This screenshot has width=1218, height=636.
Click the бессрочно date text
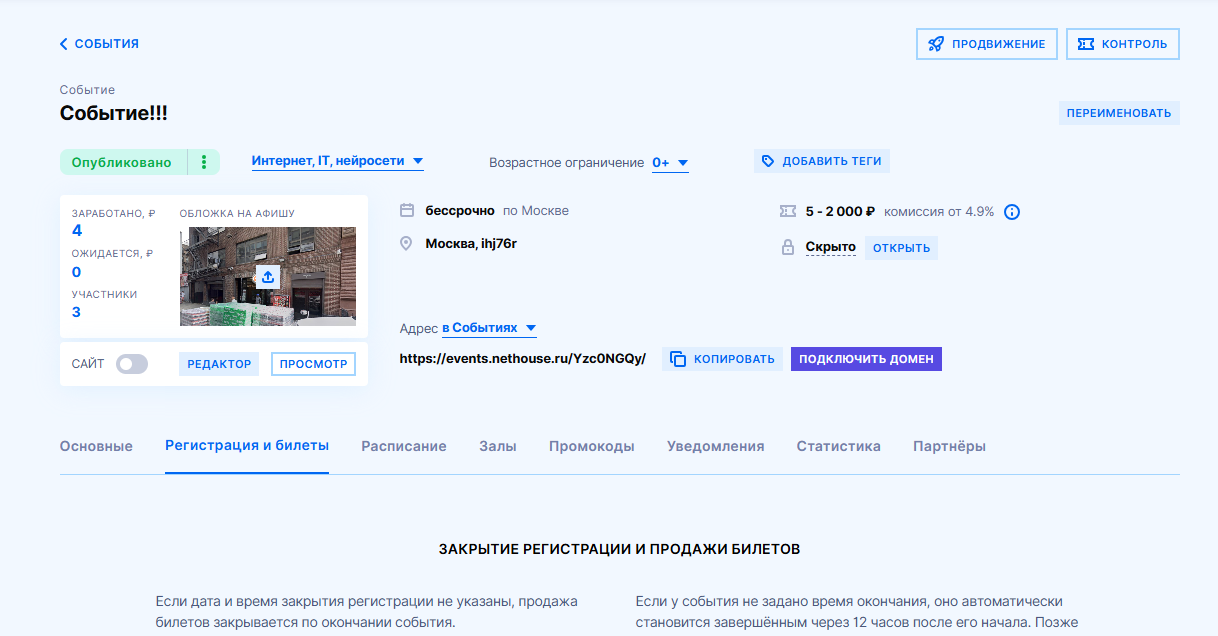pyautogui.click(x=460, y=211)
